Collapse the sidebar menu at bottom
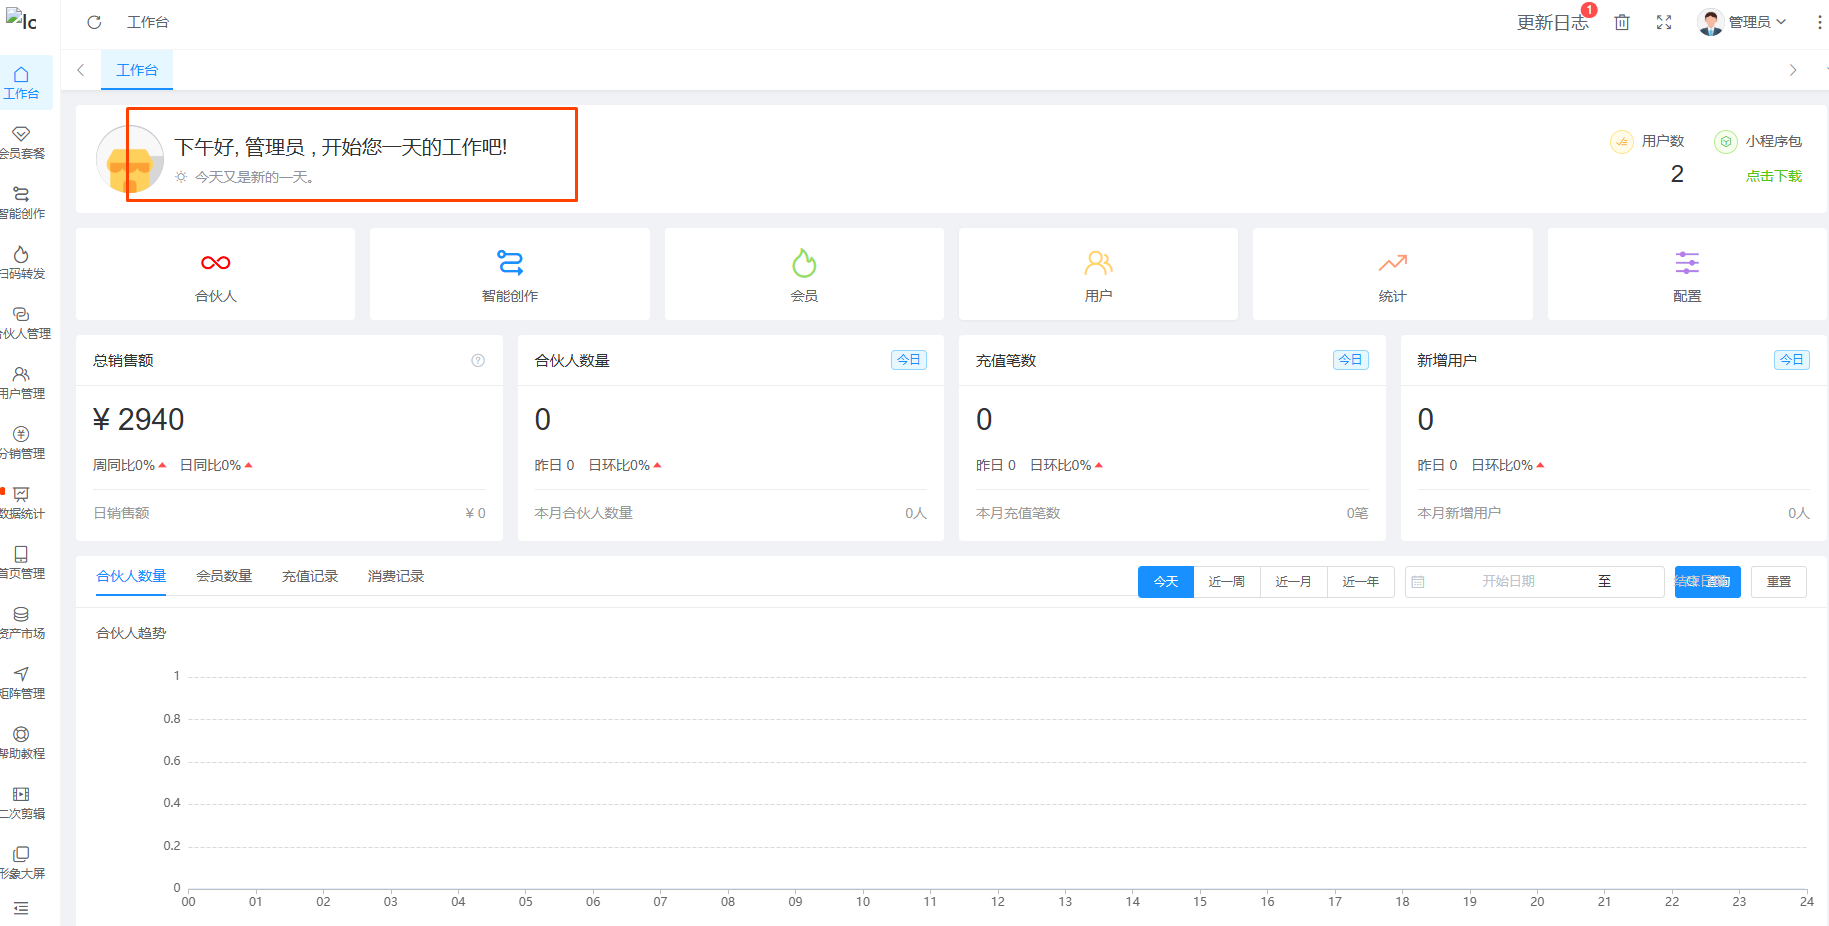The width and height of the screenshot is (1829, 926). tap(21, 908)
